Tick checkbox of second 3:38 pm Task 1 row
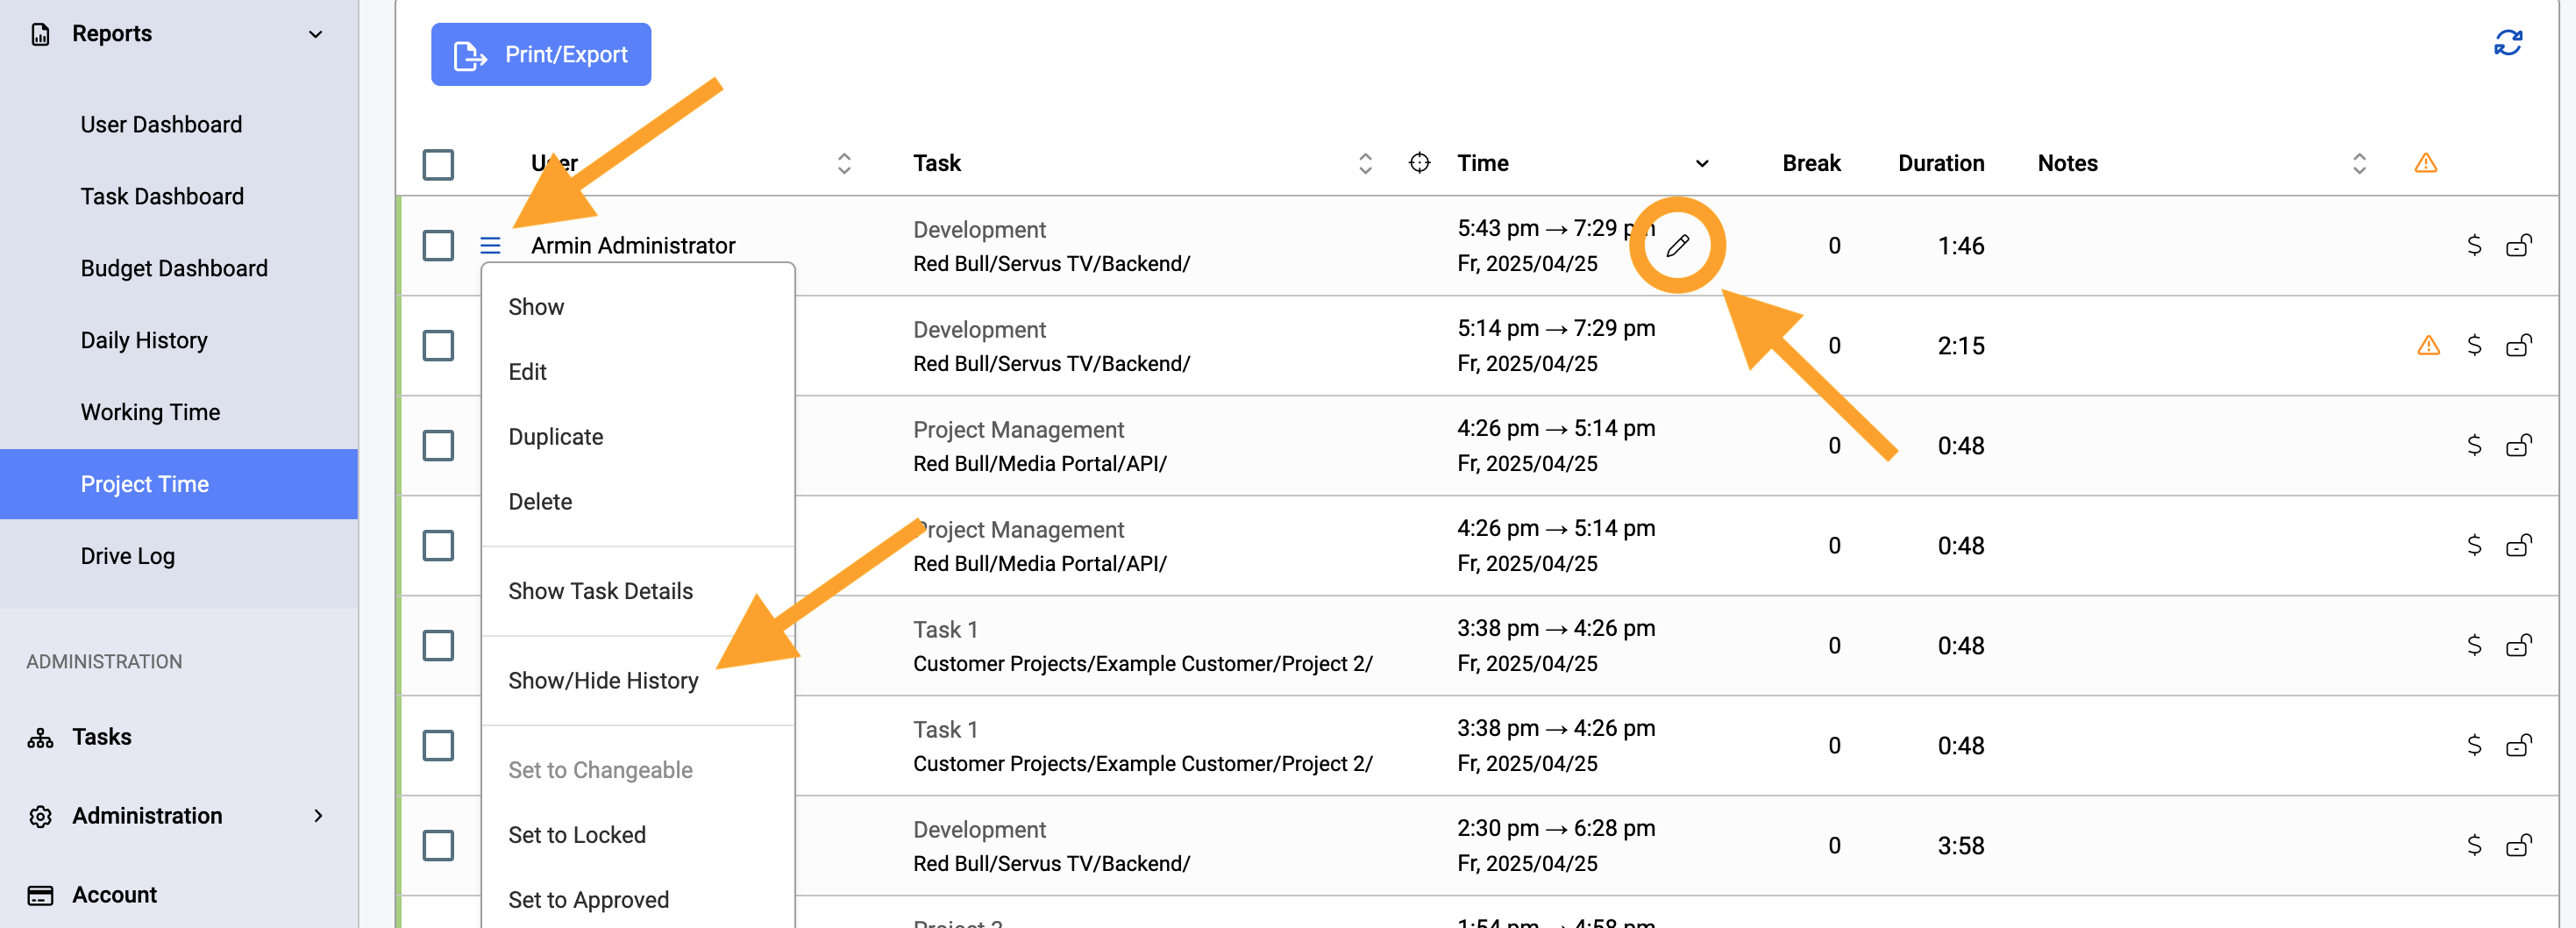Image resolution: width=2576 pixels, height=928 pixels. point(438,745)
